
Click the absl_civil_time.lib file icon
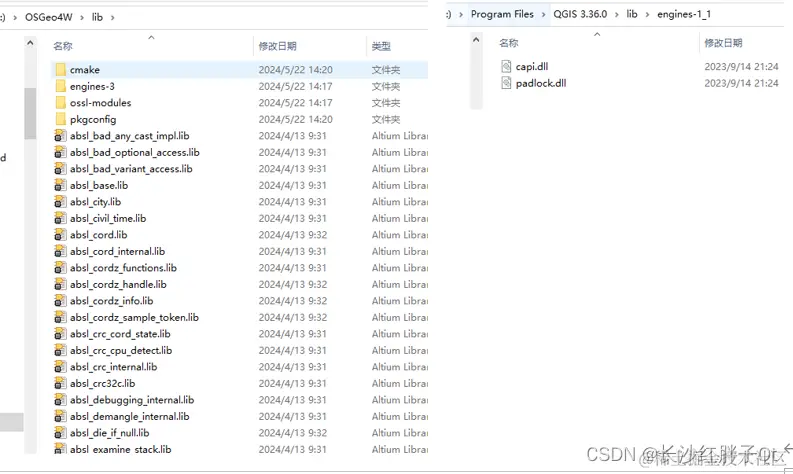coord(60,219)
